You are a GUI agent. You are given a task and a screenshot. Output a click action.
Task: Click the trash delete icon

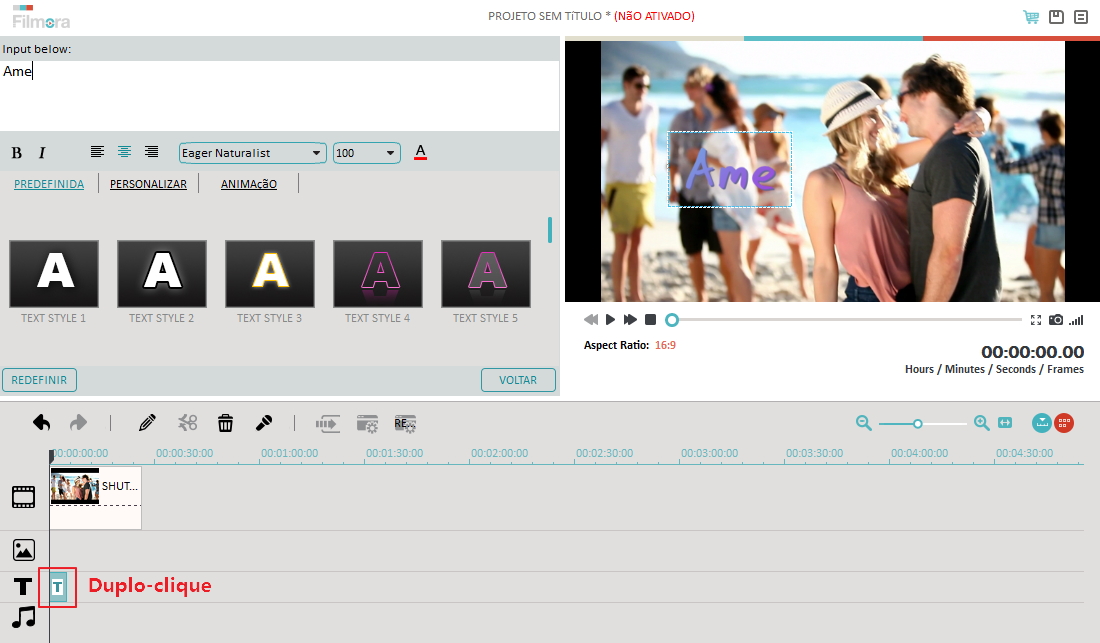pos(226,423)
